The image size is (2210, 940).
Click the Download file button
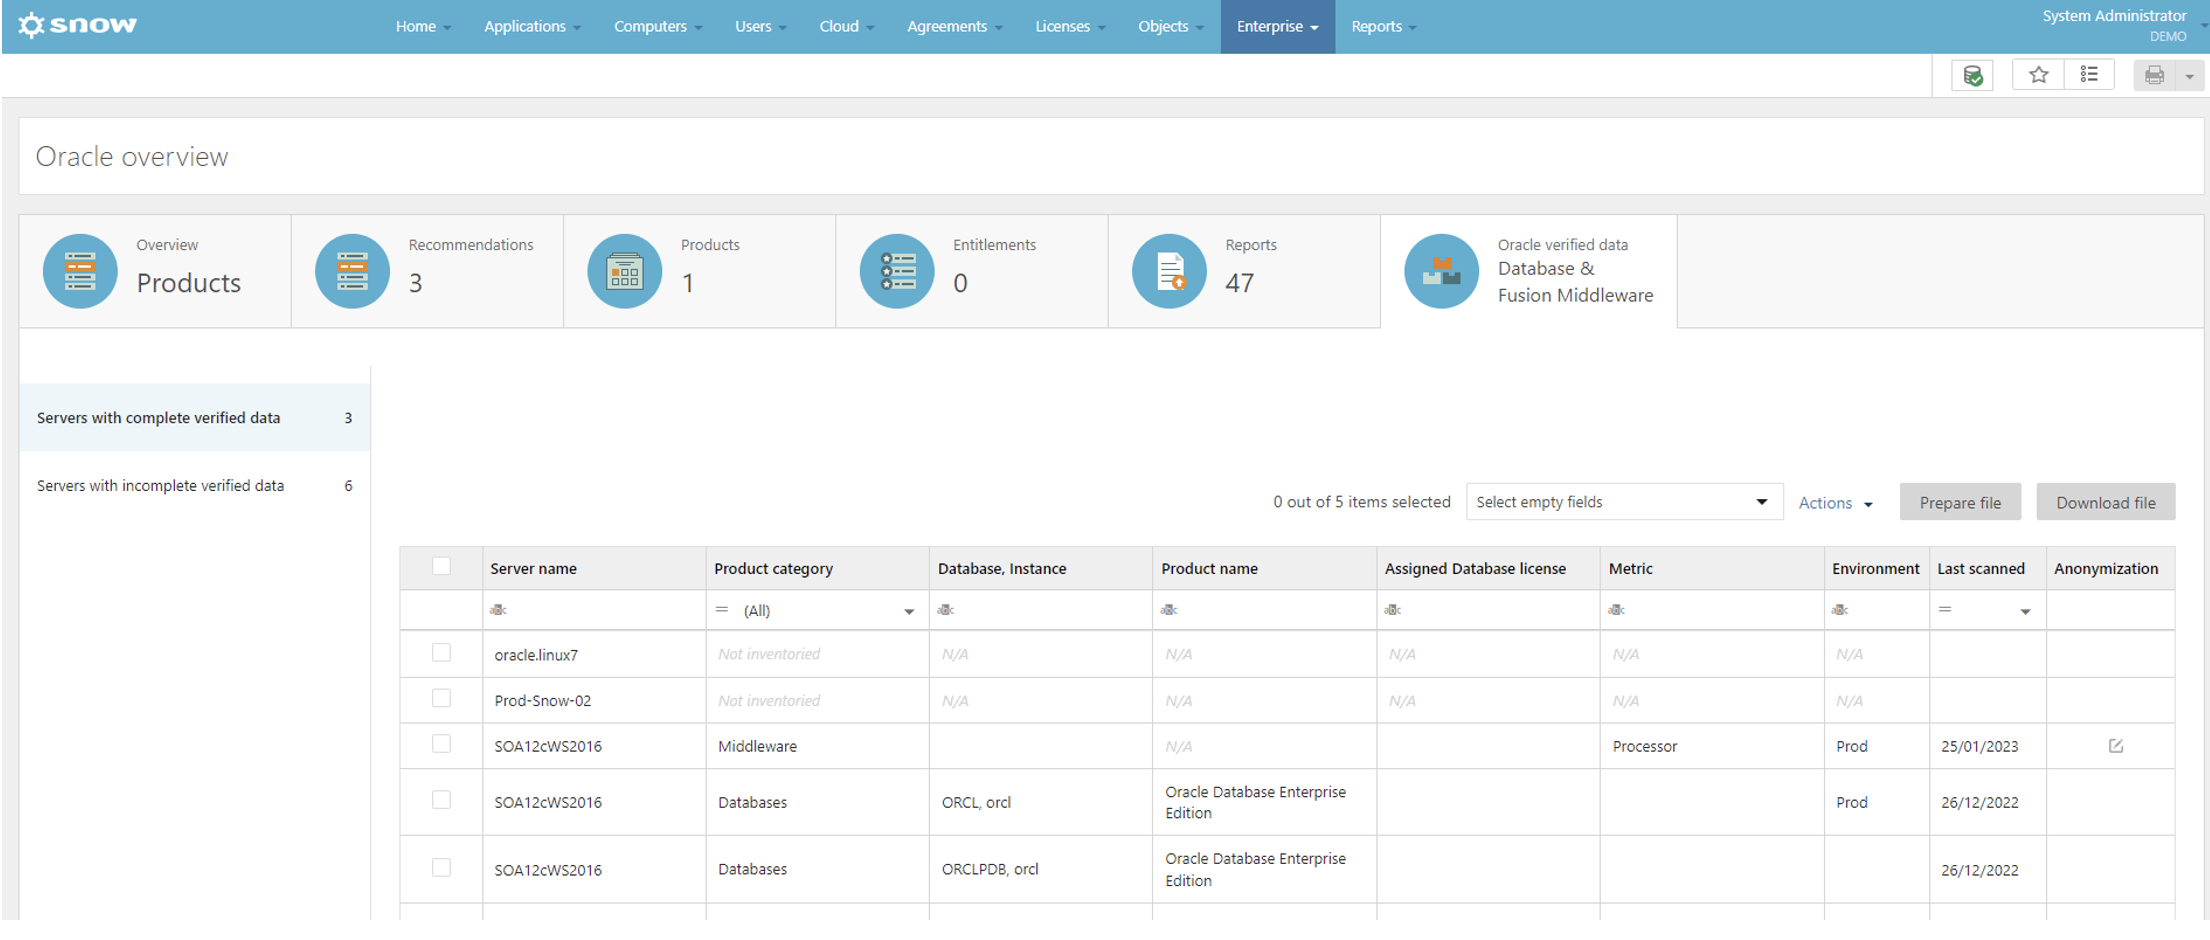click(x=2105, y=502)
